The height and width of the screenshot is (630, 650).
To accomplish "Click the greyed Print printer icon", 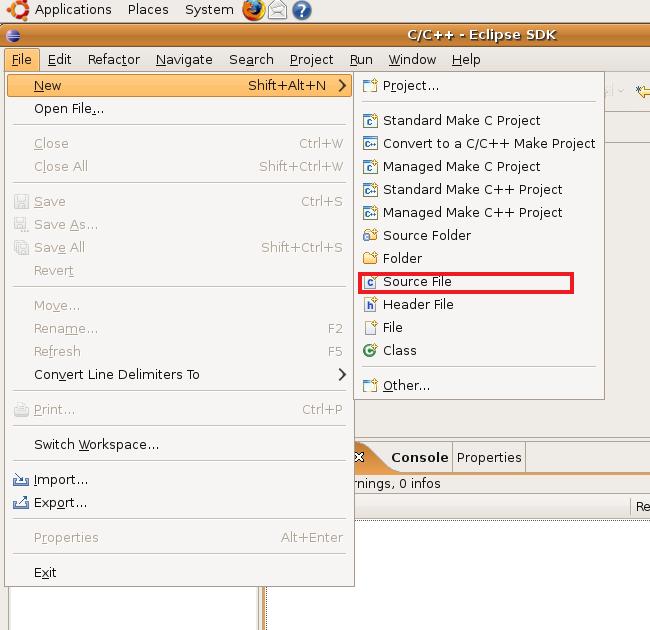I will (x=21, y=410).
